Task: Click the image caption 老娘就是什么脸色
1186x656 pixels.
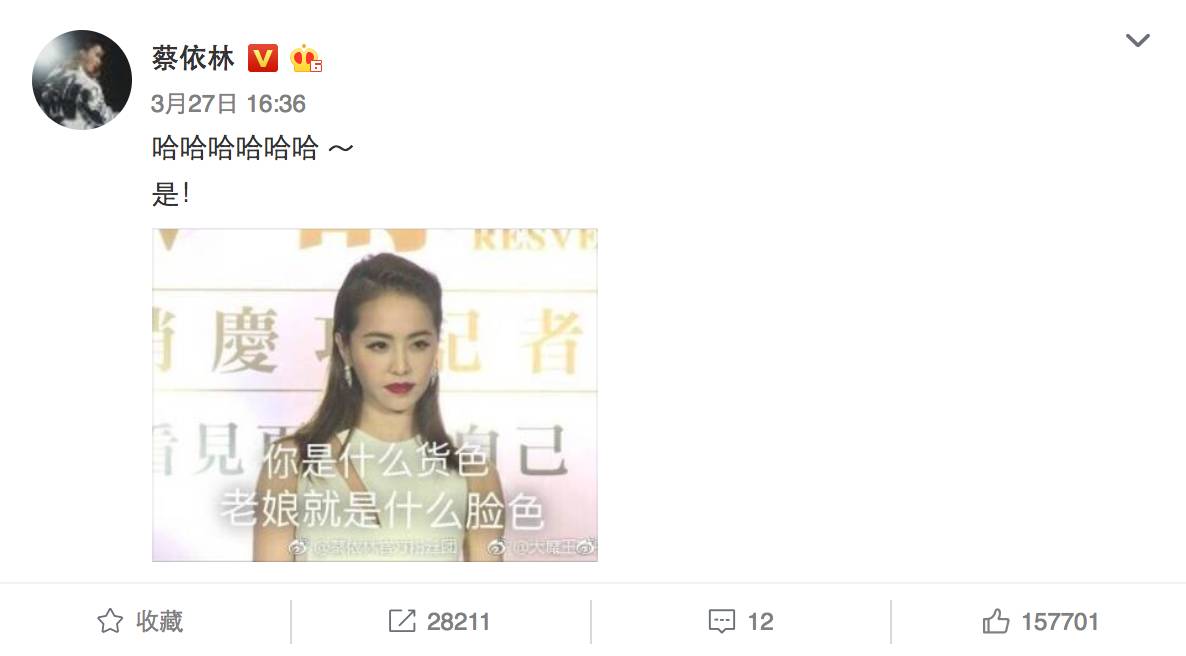Action: pyautogui.click(x=382, y=509)
